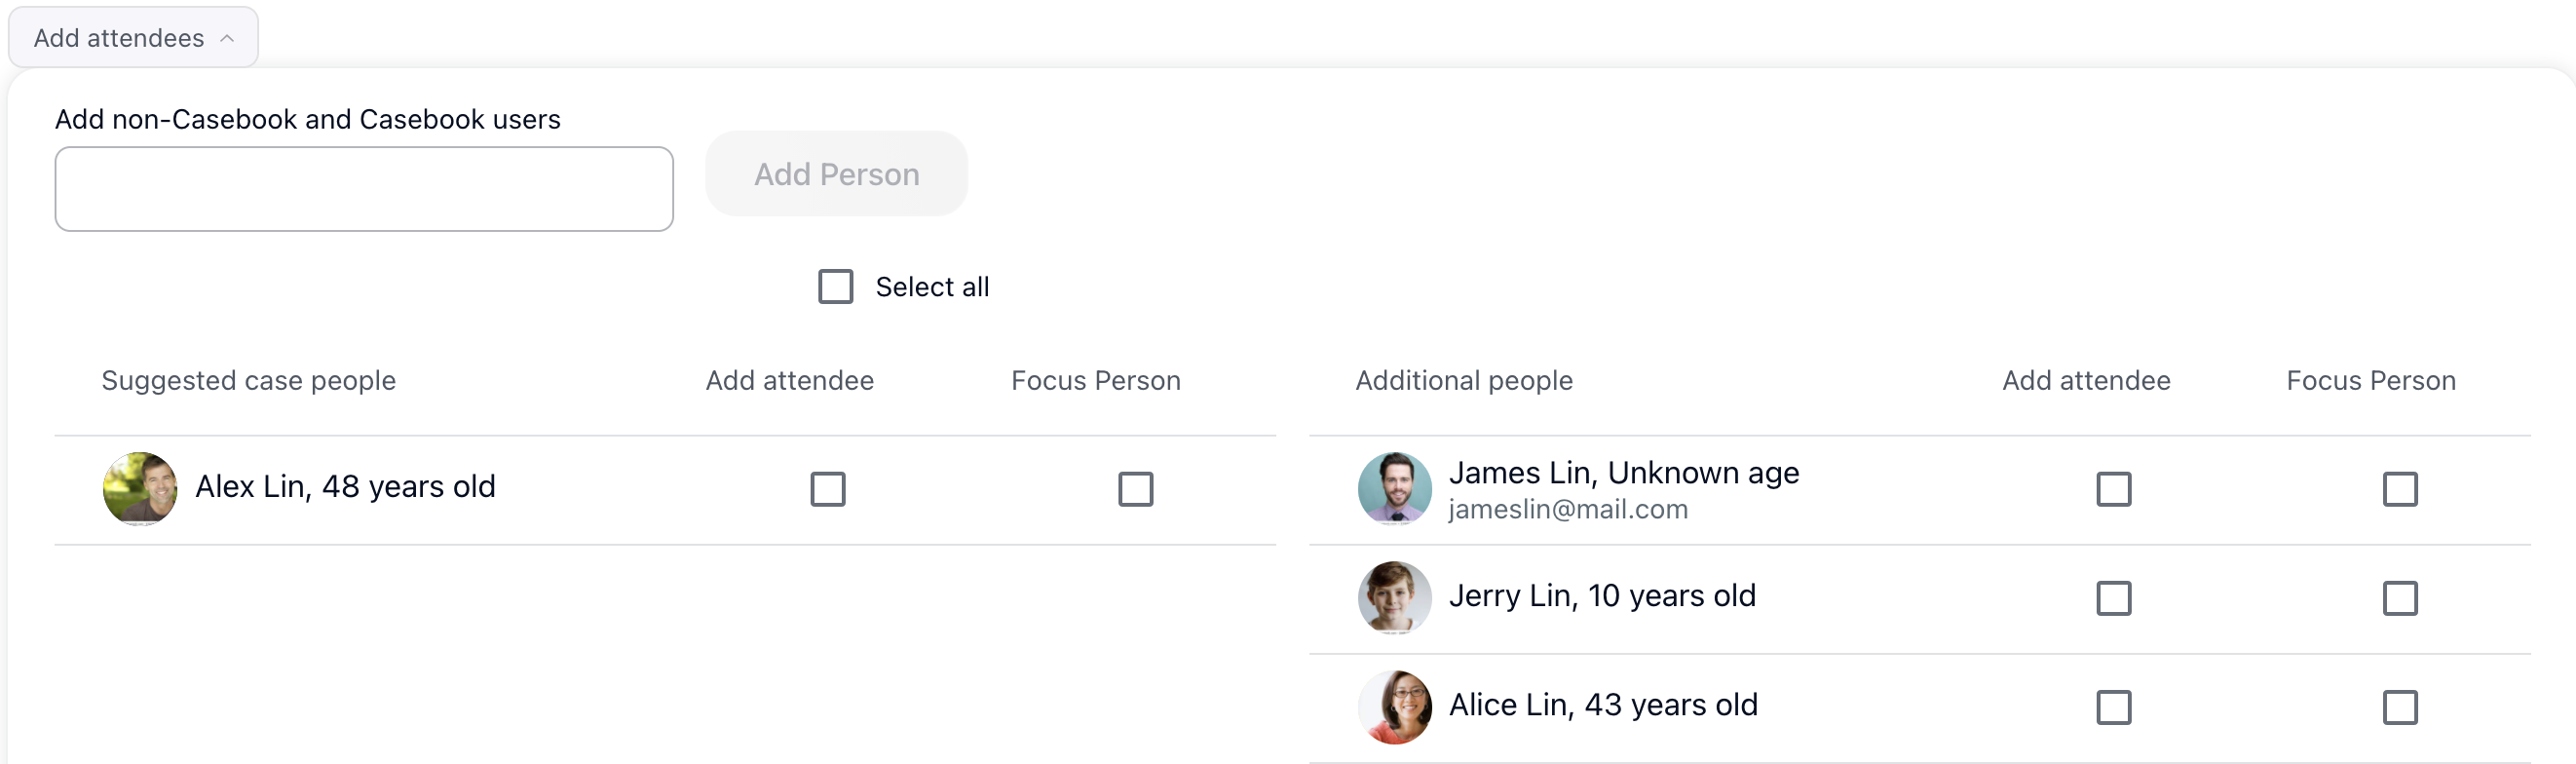Tick Add attendee for Jerry Lin
The width and height of the screenshot is (2576, 764).
pyautogui.click(x=2113, y=598)
